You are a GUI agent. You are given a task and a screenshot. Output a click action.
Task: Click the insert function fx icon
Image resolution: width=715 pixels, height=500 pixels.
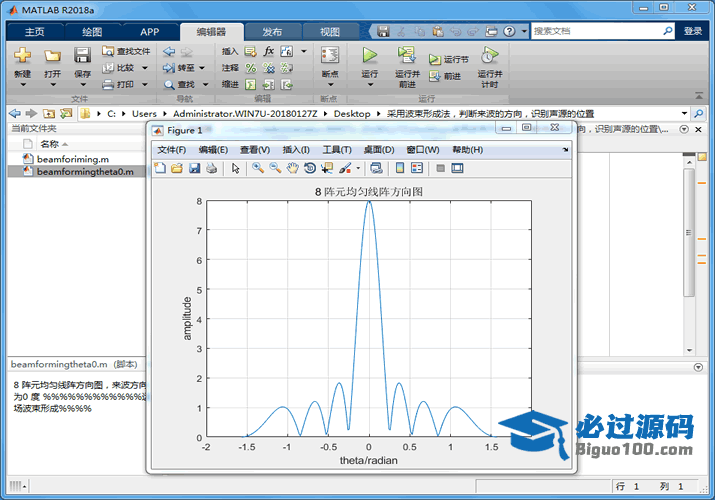click(x=269, y=51)
